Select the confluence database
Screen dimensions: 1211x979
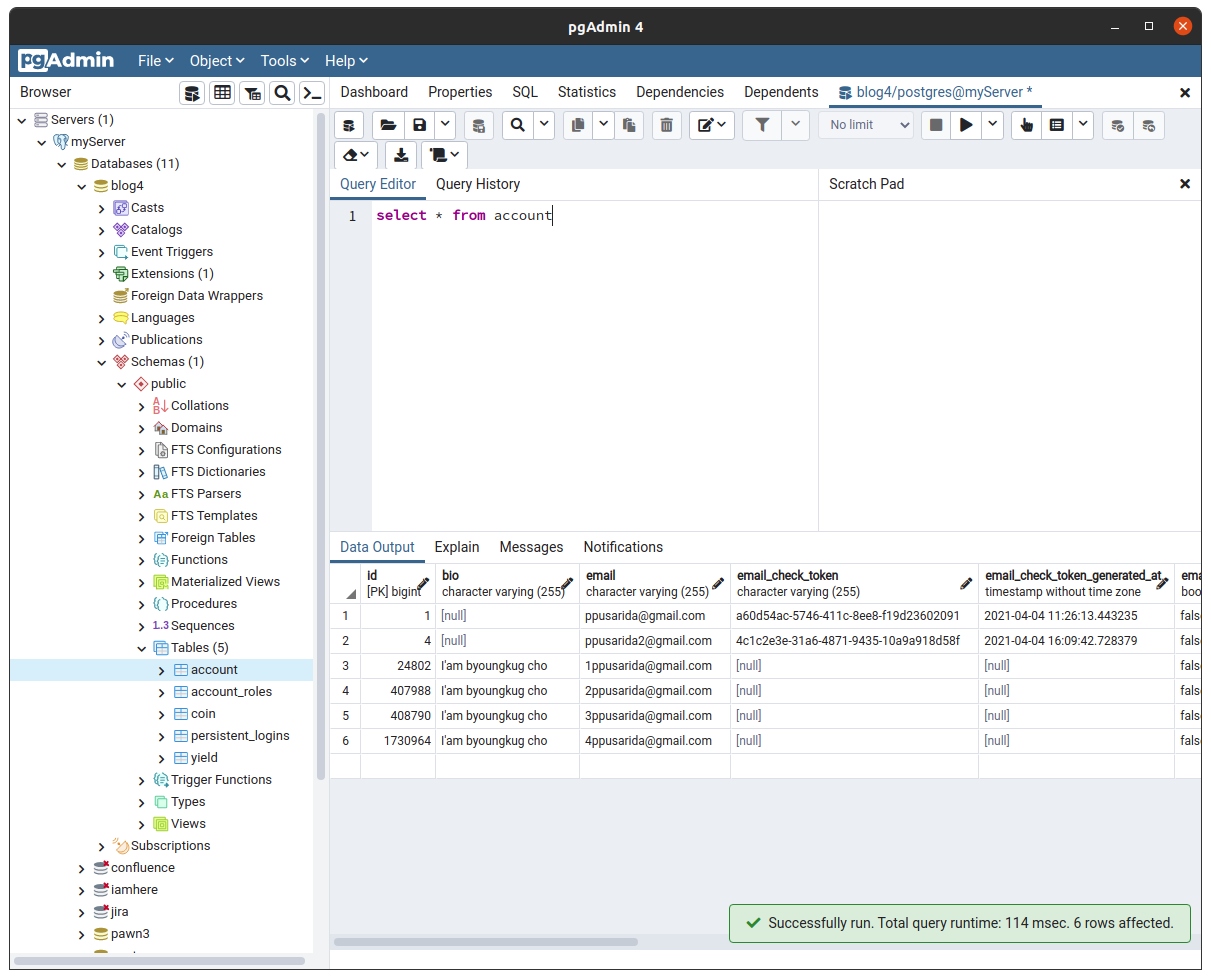(143, 868)
